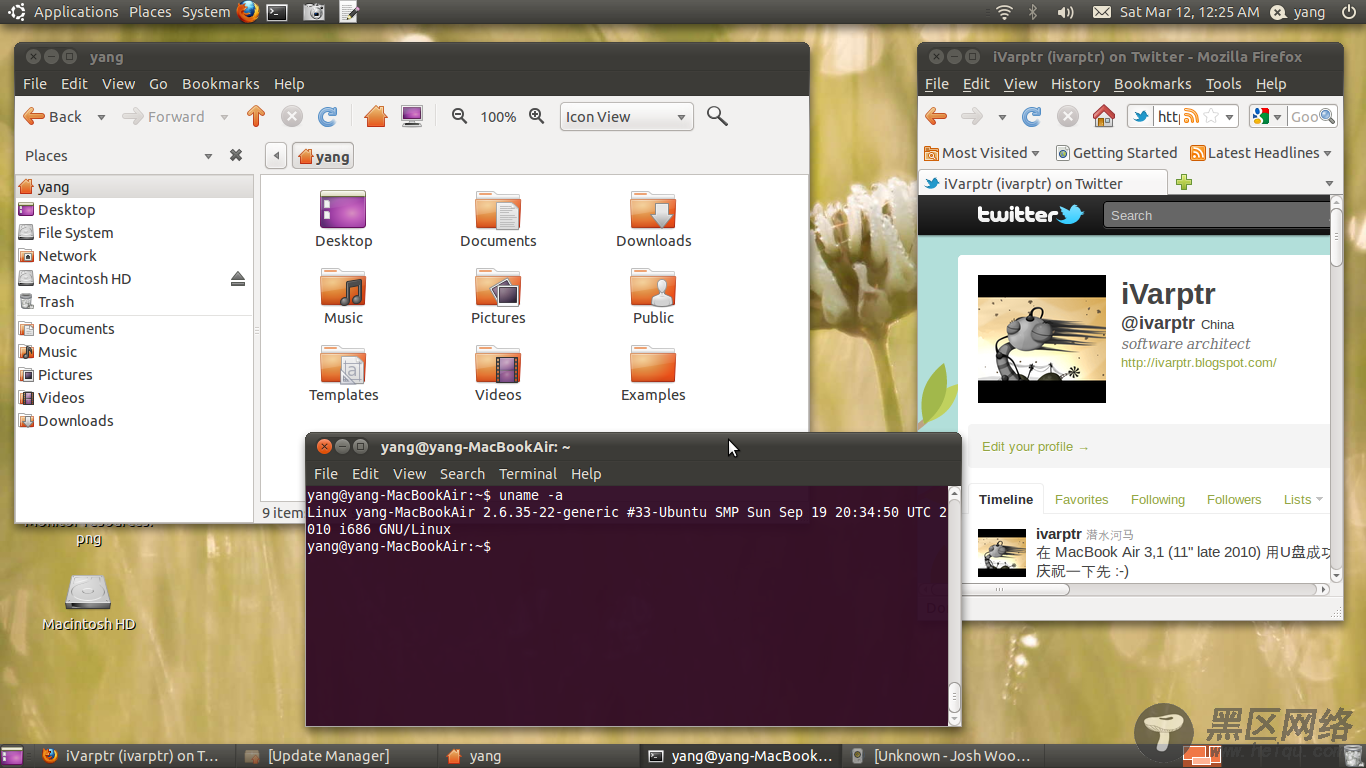The image size is (1366, 768).
Task: Click terminal window vertical scrollbar
Action: pyautogui.click(x=954, y=605)
